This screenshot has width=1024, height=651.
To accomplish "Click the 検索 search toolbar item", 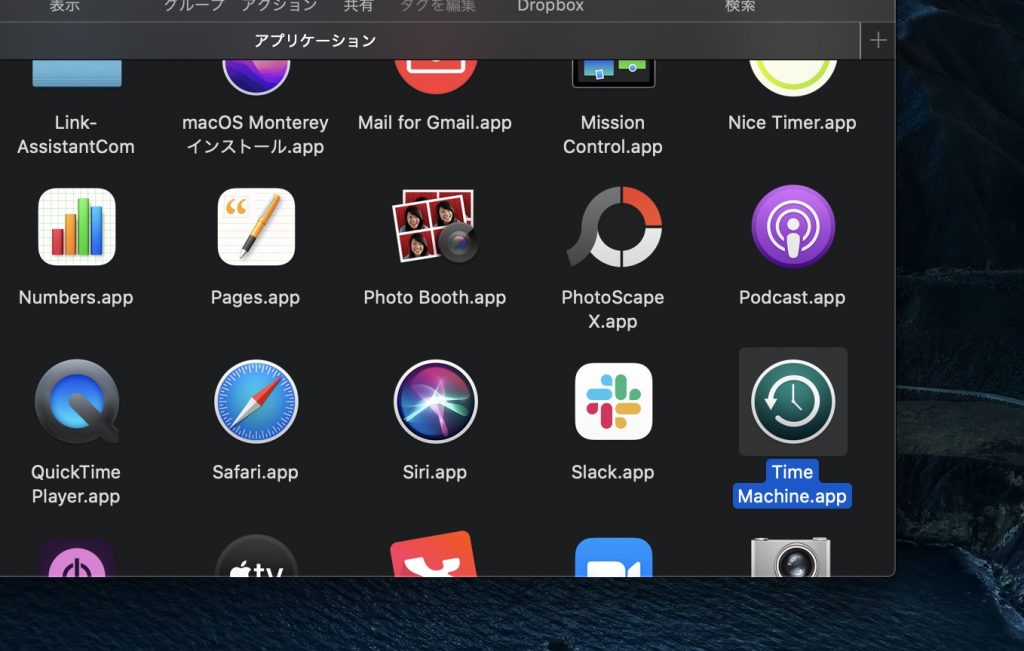I will coord(740,7).
